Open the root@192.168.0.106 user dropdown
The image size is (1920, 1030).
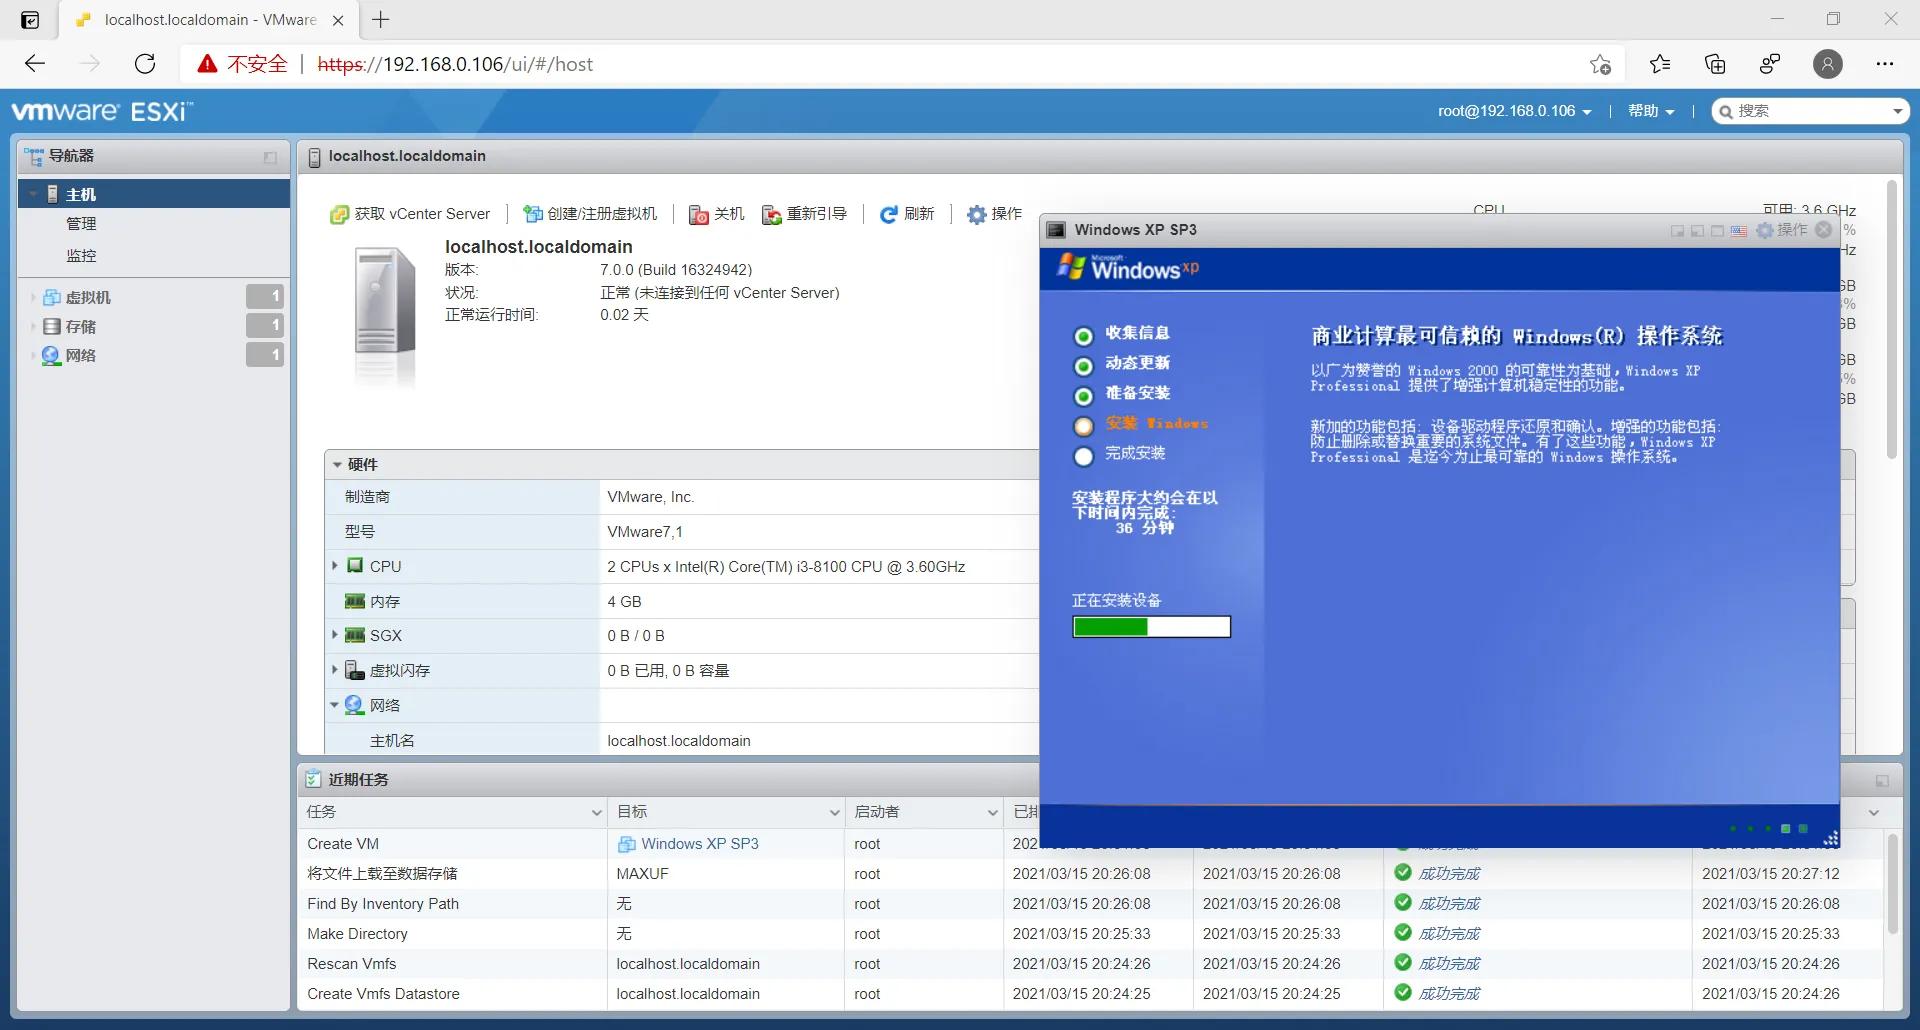[1514, 111]
